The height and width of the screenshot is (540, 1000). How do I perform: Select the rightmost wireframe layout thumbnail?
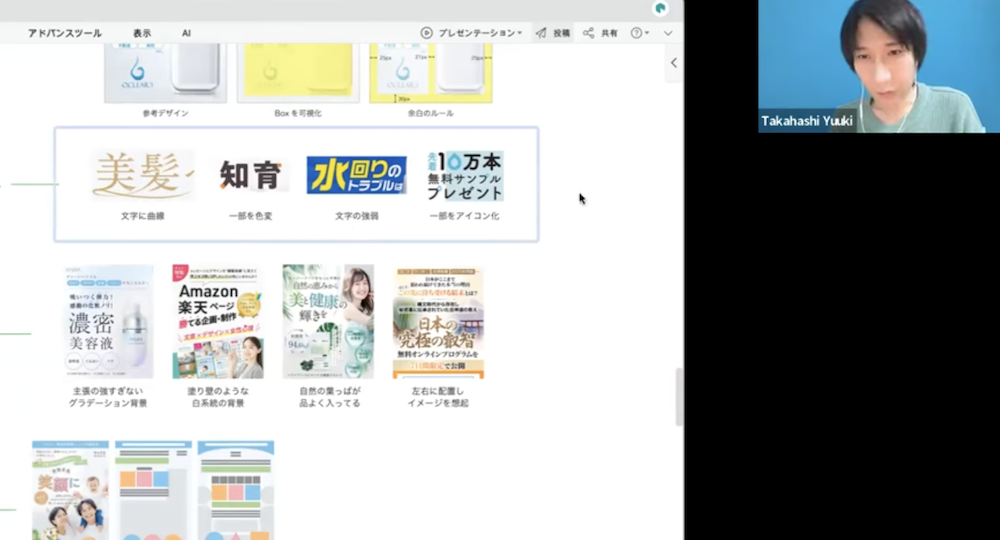(236, 490)
